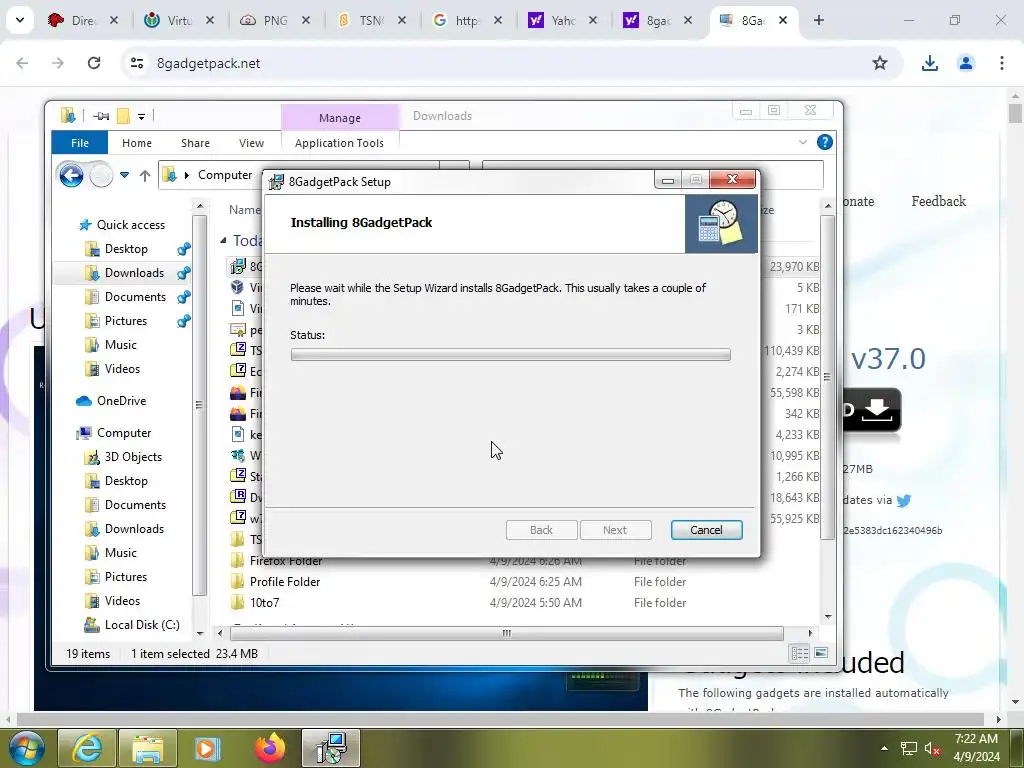Cancel the 8GadgetPack installation
The height and width of the screenshot is (768, 1024).
coord(706,530)
